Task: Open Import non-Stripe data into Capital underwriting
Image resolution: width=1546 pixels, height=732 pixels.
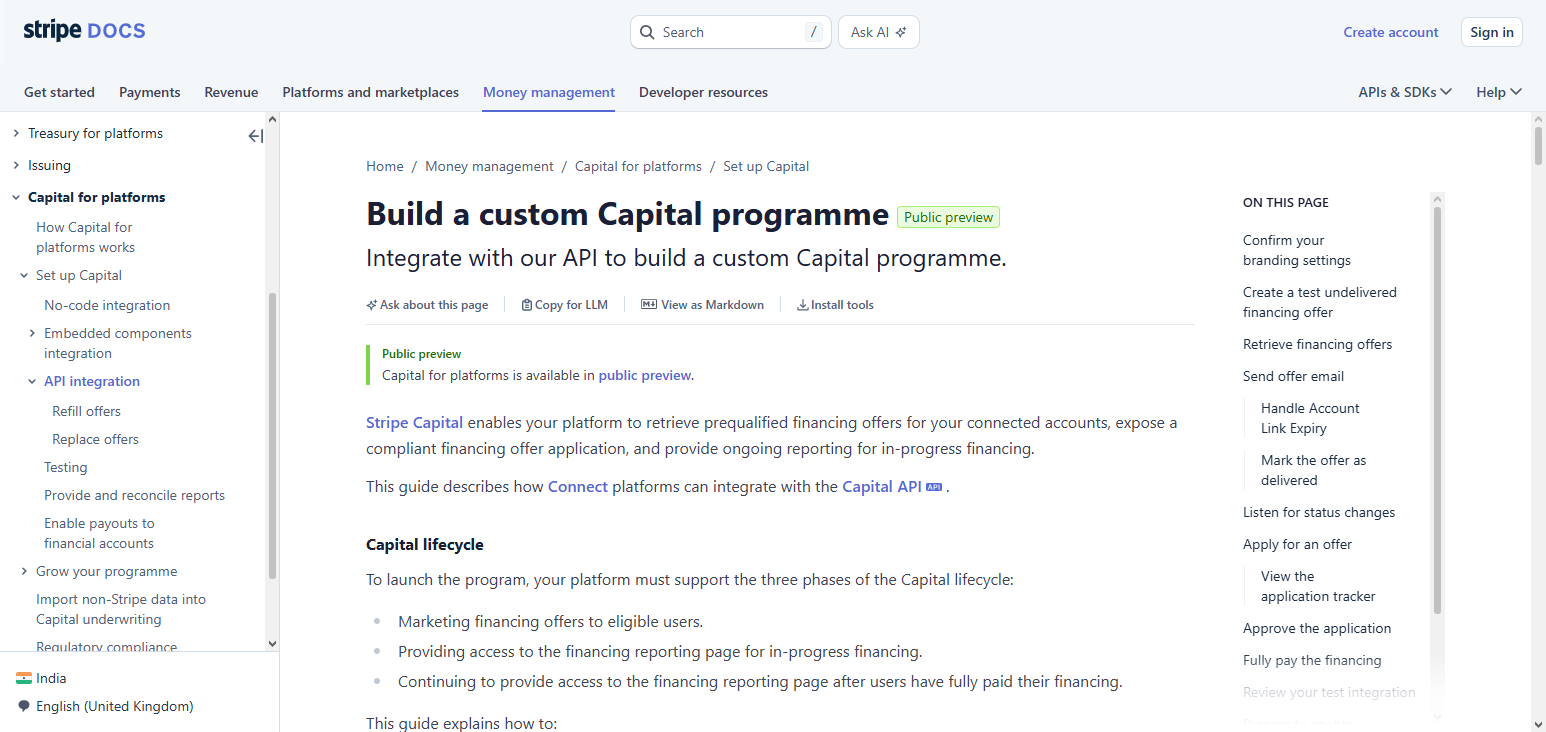Action: (121, 609)
